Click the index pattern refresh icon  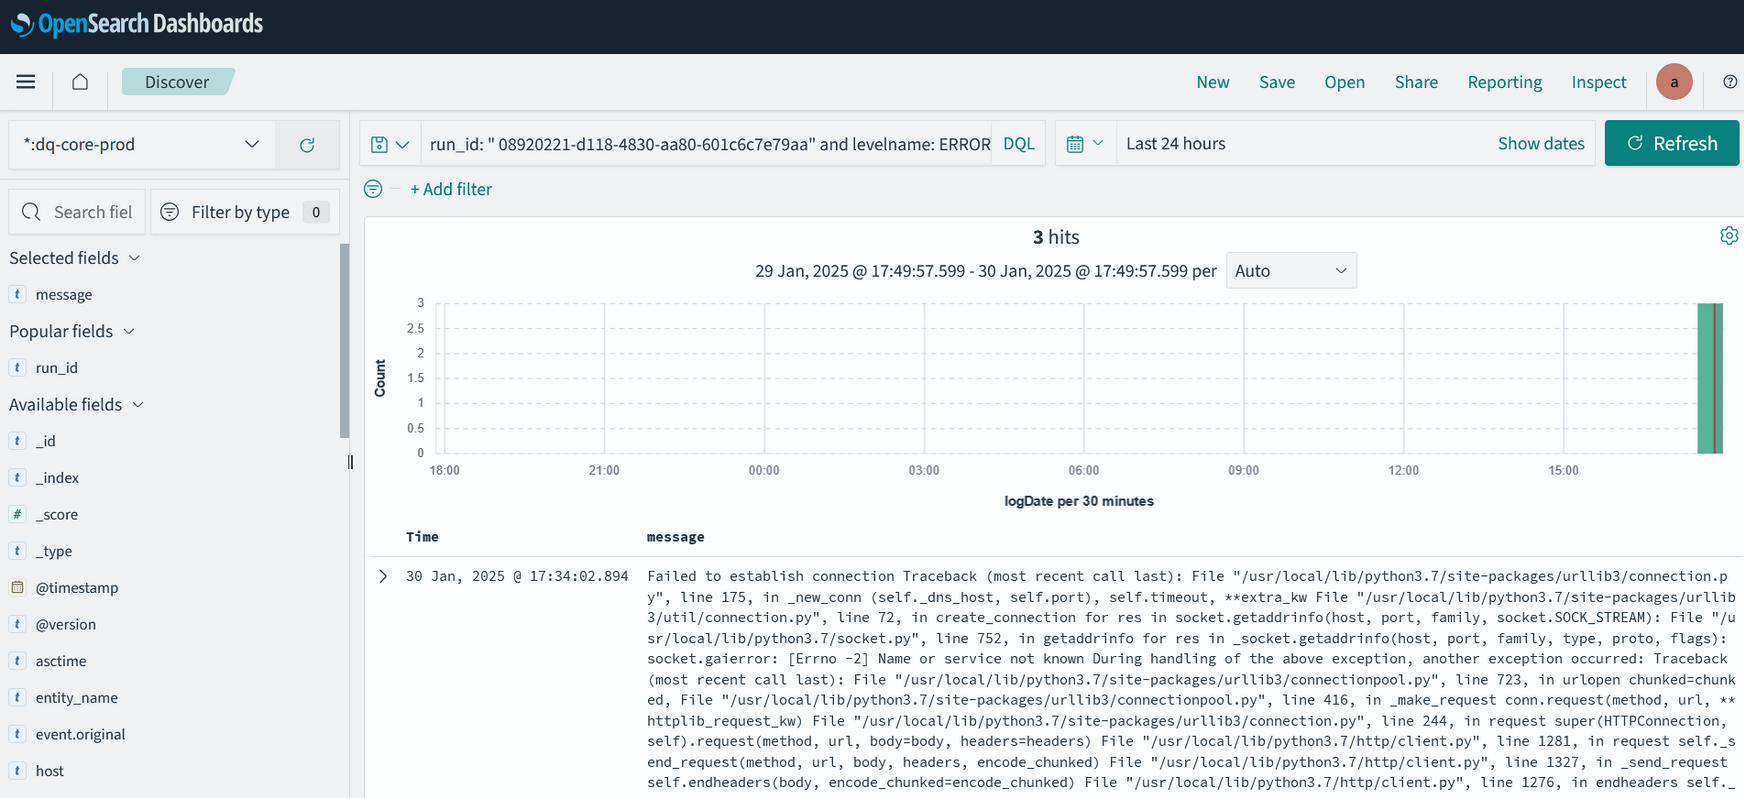point(307,145)
